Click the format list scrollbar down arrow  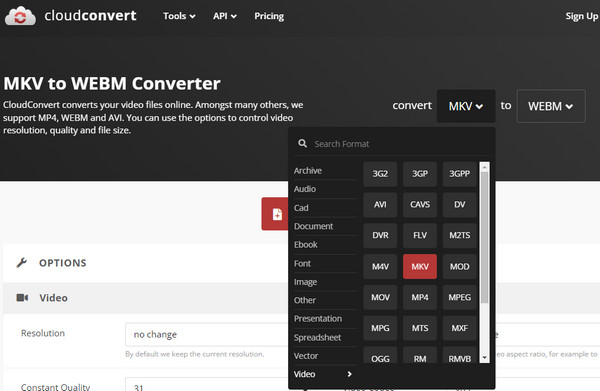484,358
